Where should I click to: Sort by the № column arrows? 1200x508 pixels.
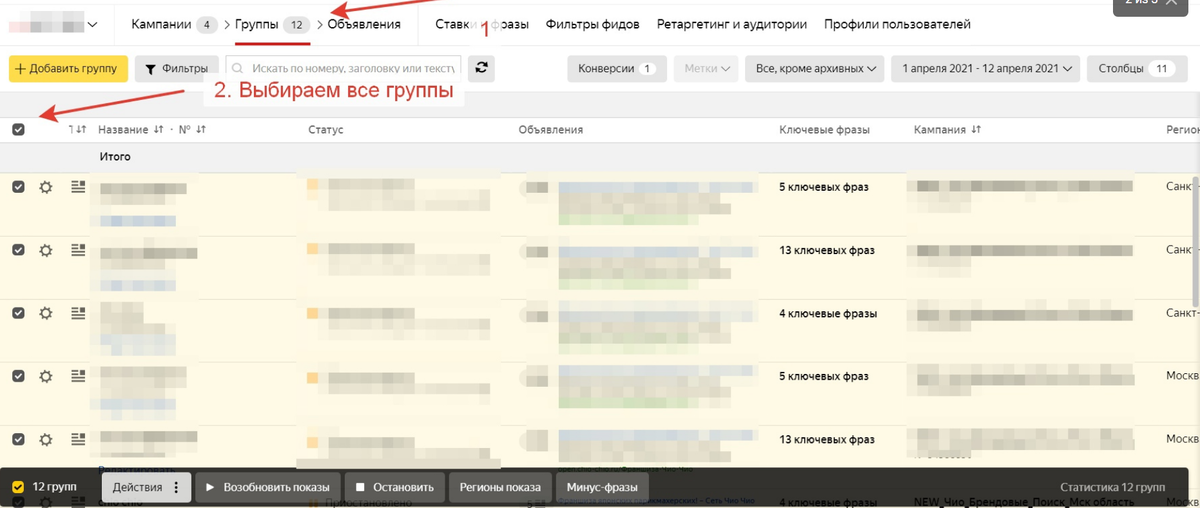200,130
